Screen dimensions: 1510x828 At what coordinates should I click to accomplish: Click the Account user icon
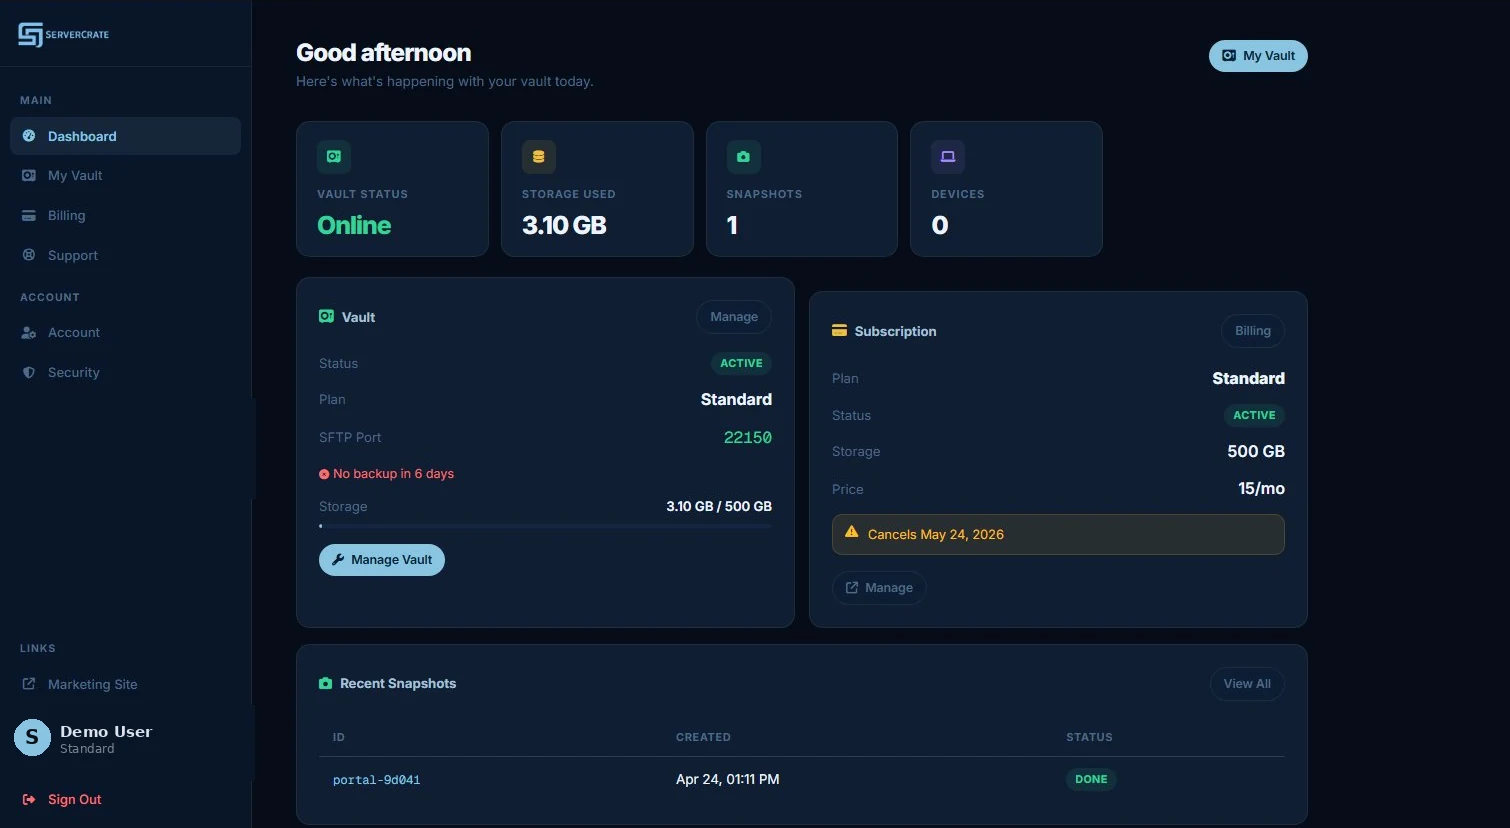[x=29, y=332]
